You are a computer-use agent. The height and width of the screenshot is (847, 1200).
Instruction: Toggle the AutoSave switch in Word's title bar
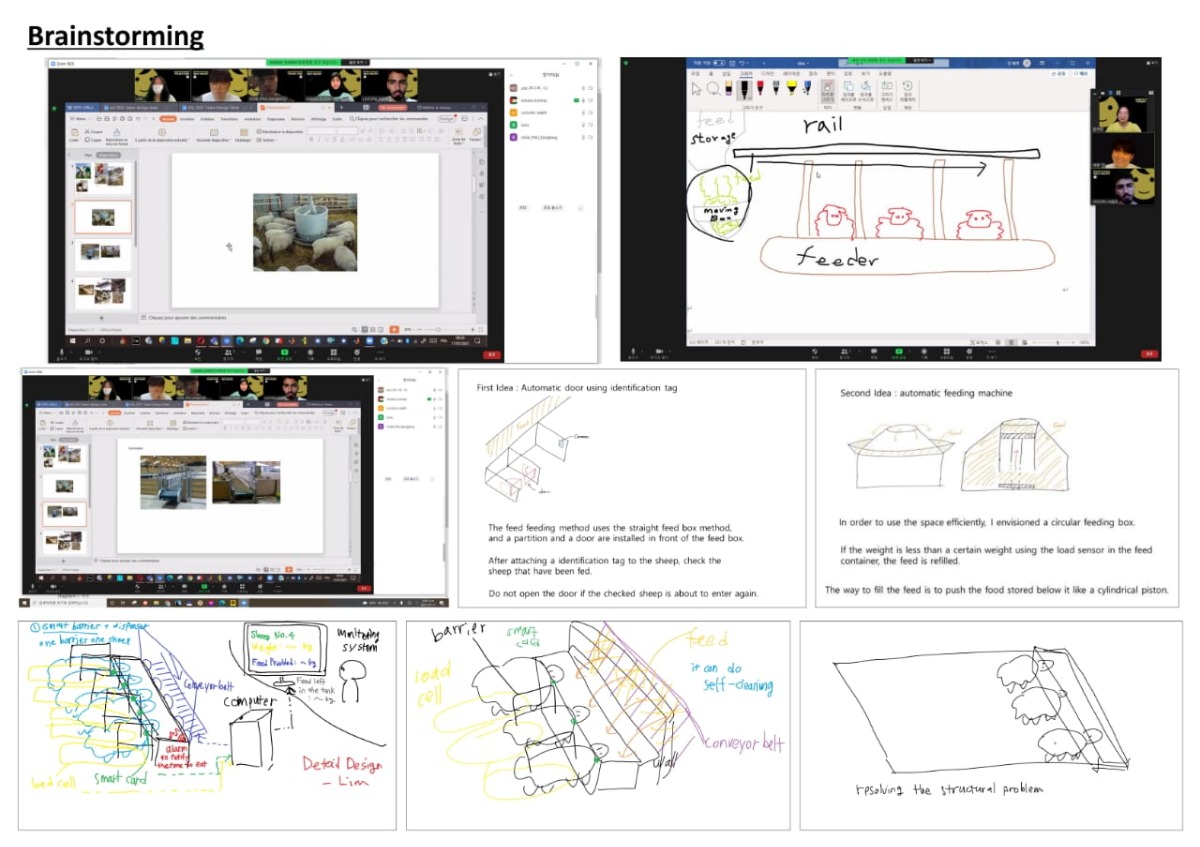pos(720,62)
